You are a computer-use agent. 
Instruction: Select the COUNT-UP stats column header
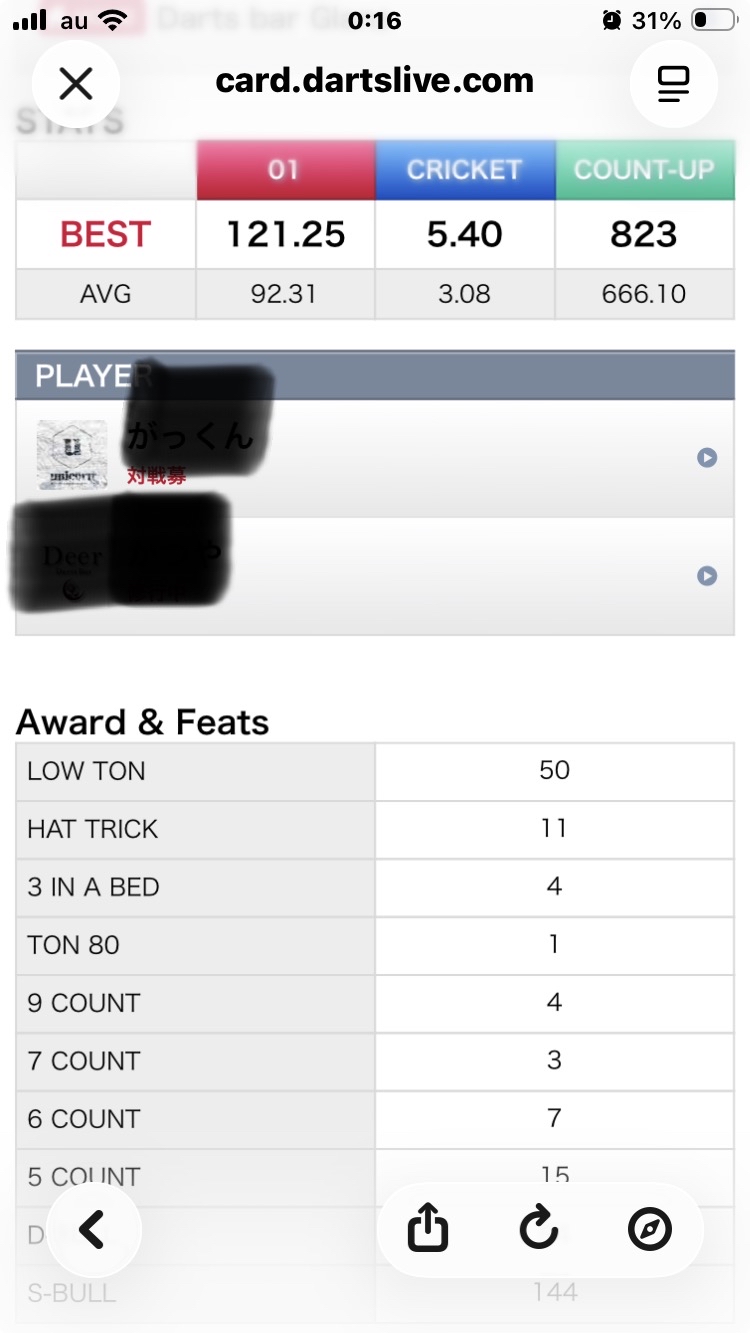[x=644, y=170]
